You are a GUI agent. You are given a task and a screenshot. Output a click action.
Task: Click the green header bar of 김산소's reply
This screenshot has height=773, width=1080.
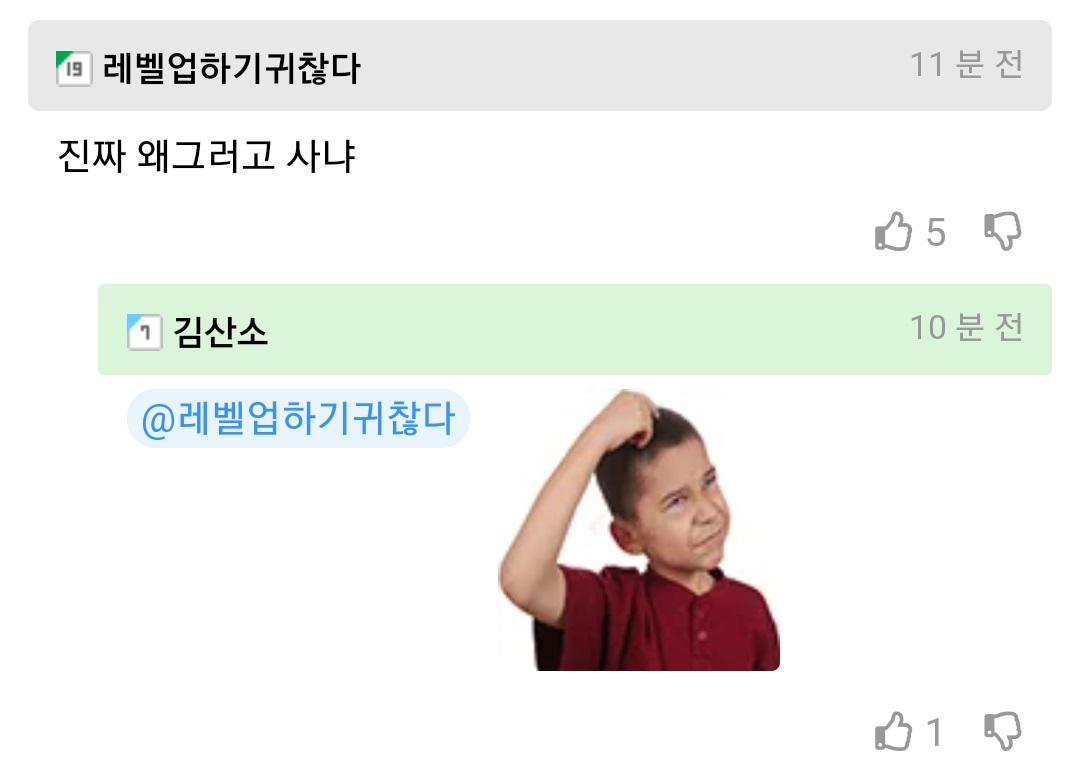pos(600,330)
